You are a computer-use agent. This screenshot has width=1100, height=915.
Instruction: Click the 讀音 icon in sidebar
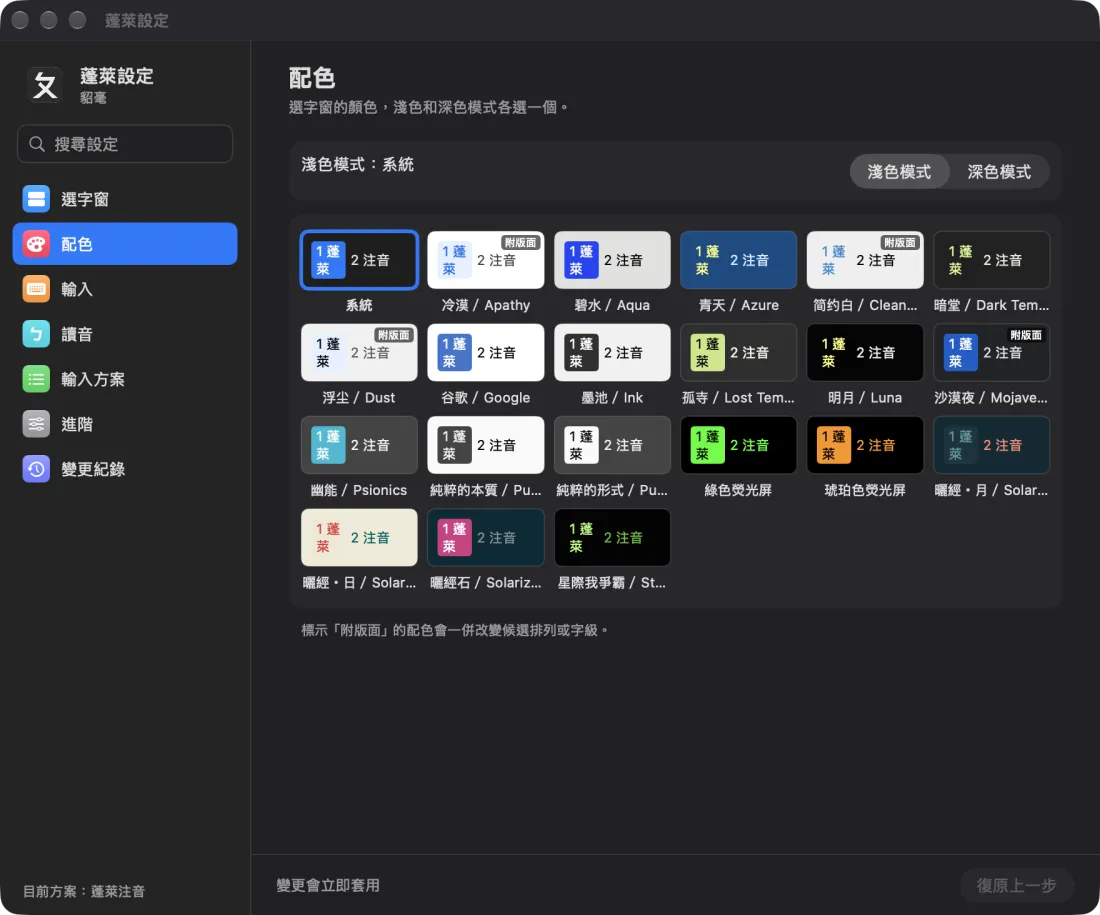[x=36, y=333]
